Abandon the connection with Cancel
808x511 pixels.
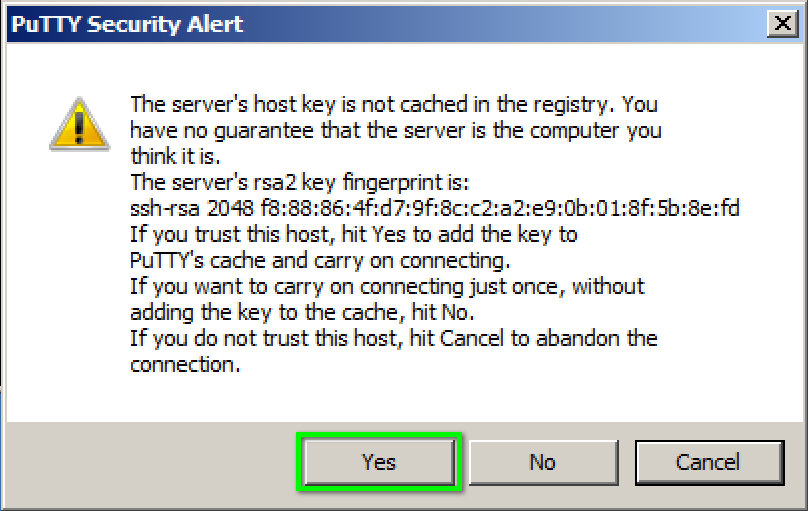710,462
